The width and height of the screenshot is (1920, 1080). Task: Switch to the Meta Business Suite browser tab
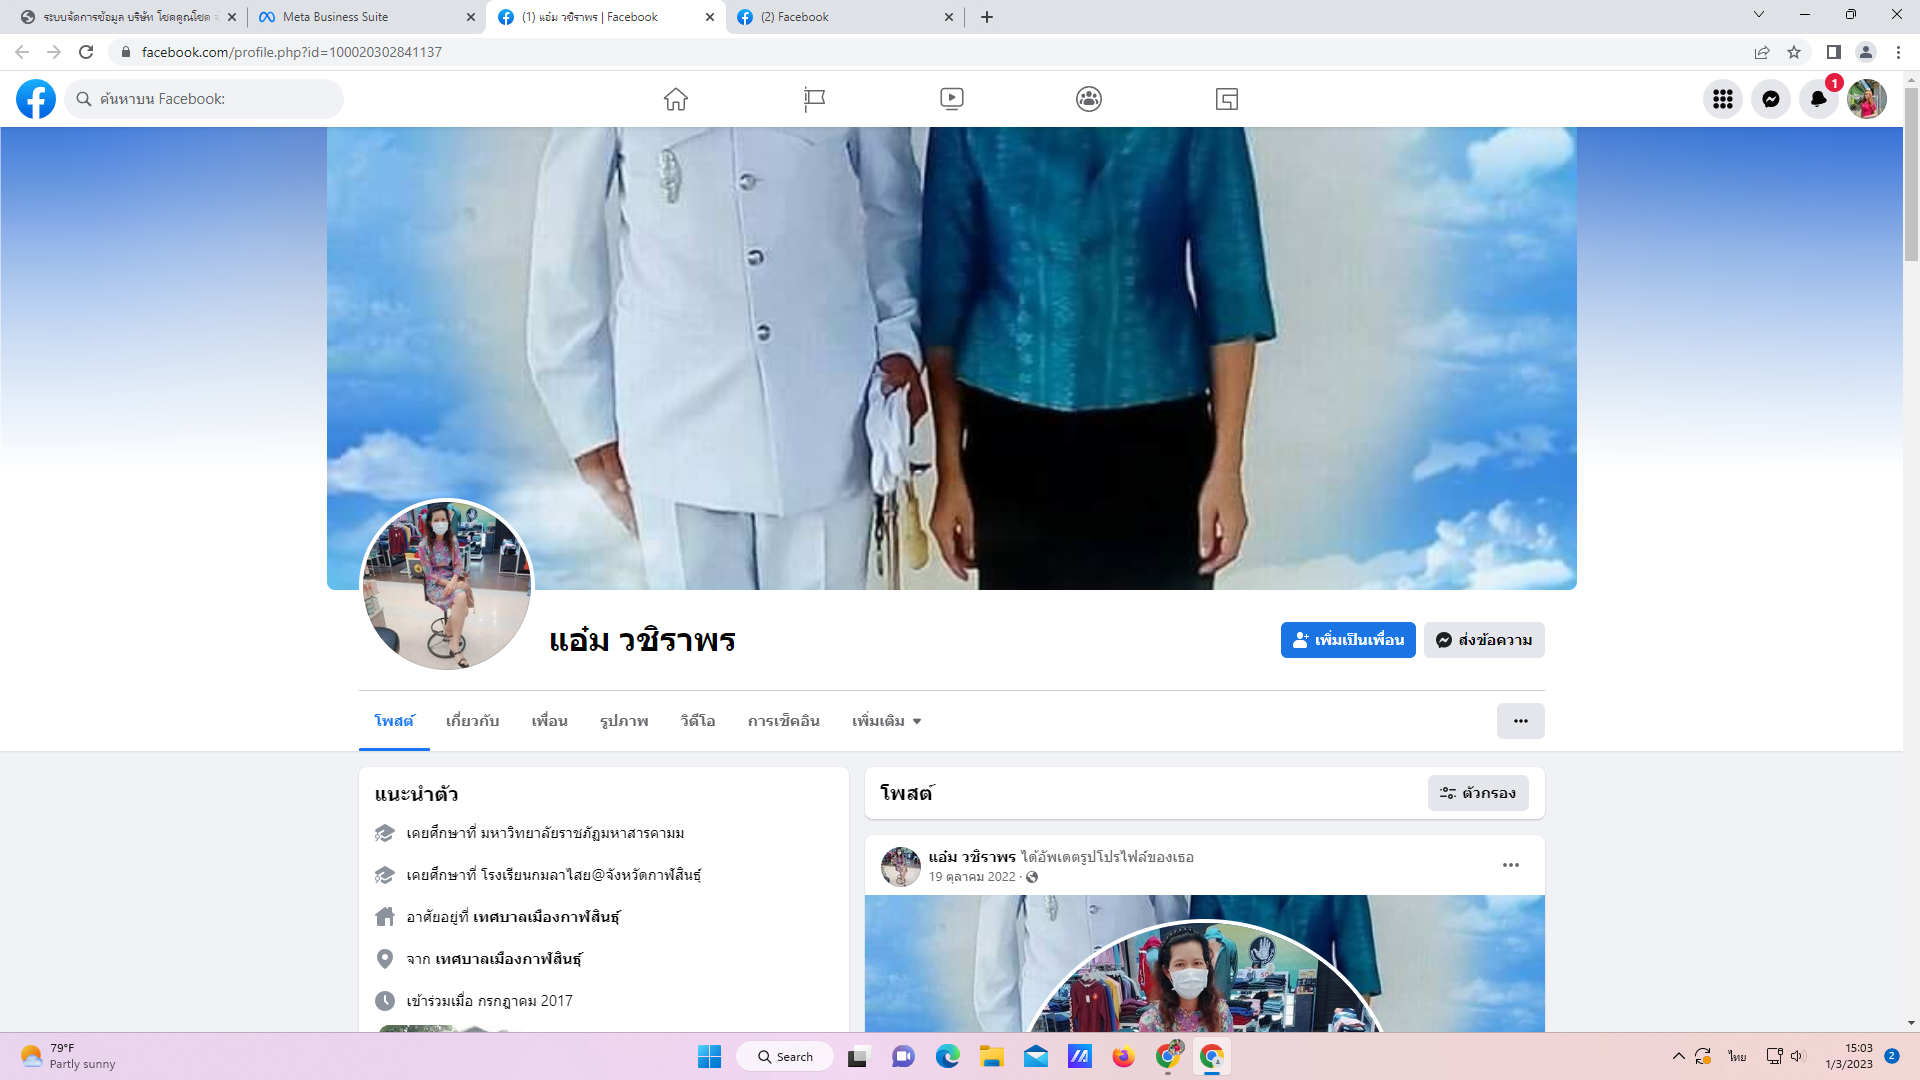pyautogui.click(x=335, y=17)
